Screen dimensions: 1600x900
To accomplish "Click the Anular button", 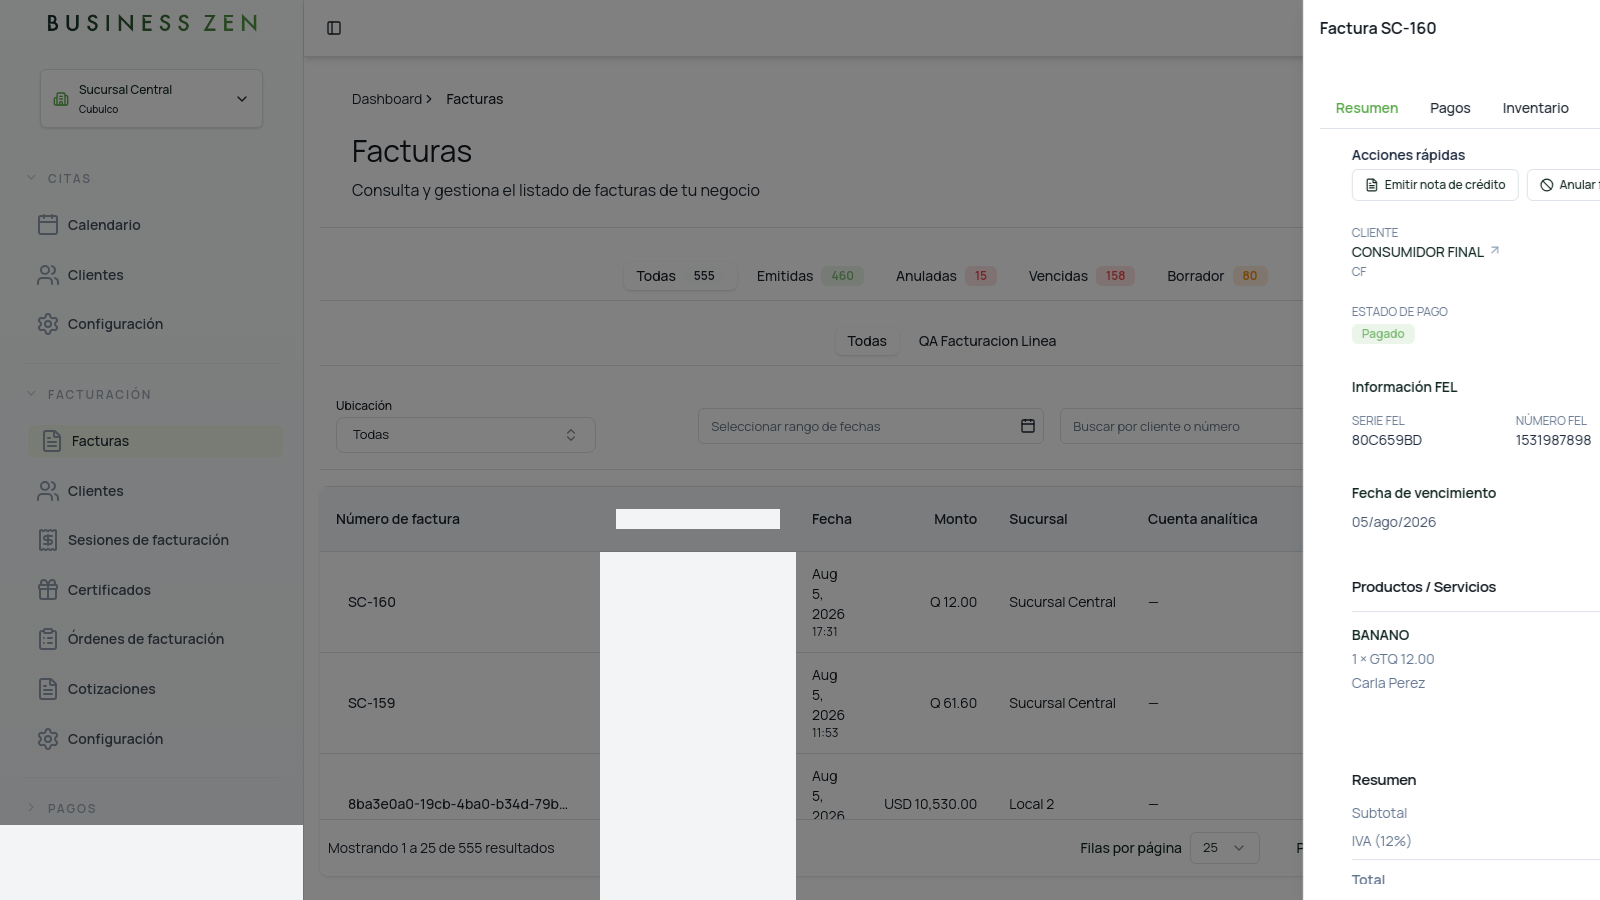I will [1565, 185].
